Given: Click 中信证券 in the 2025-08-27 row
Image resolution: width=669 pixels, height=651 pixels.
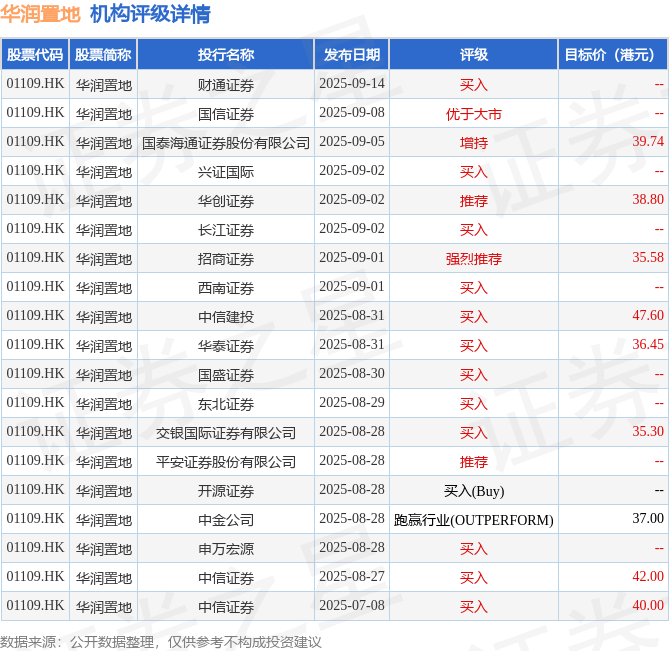Looking at the screenshot, I should click(x=226, y=578).
